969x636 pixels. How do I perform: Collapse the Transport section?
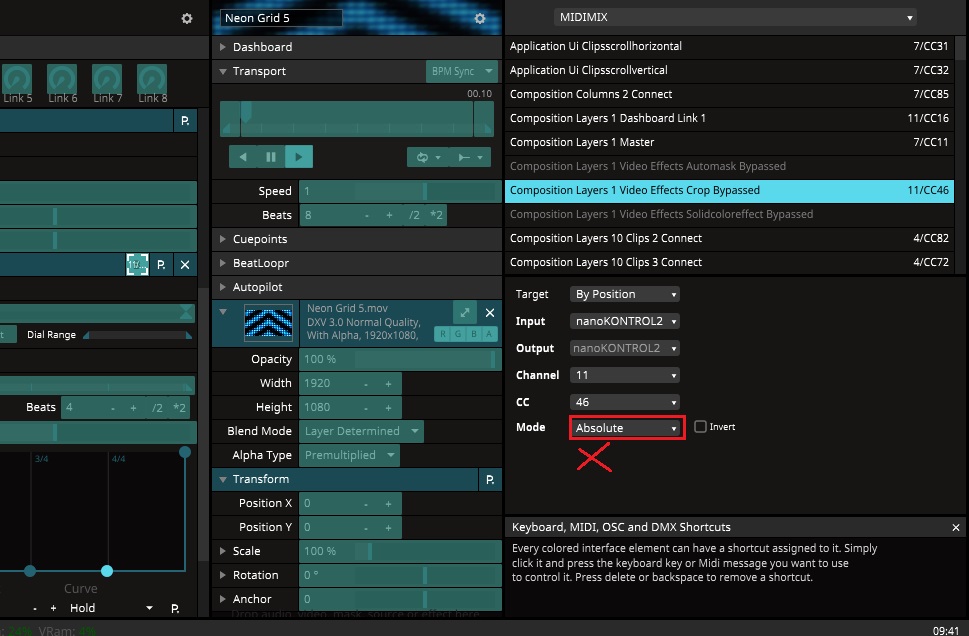click(222, 71)
